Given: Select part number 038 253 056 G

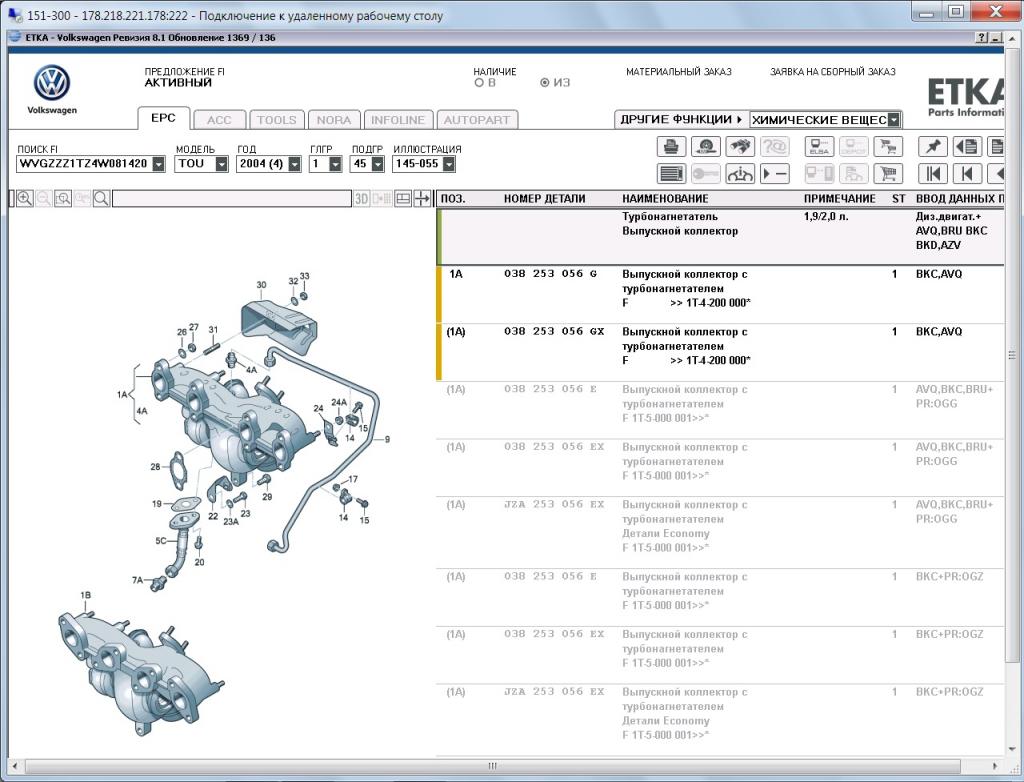Looking at the screenshot, I should pos(551,274).
